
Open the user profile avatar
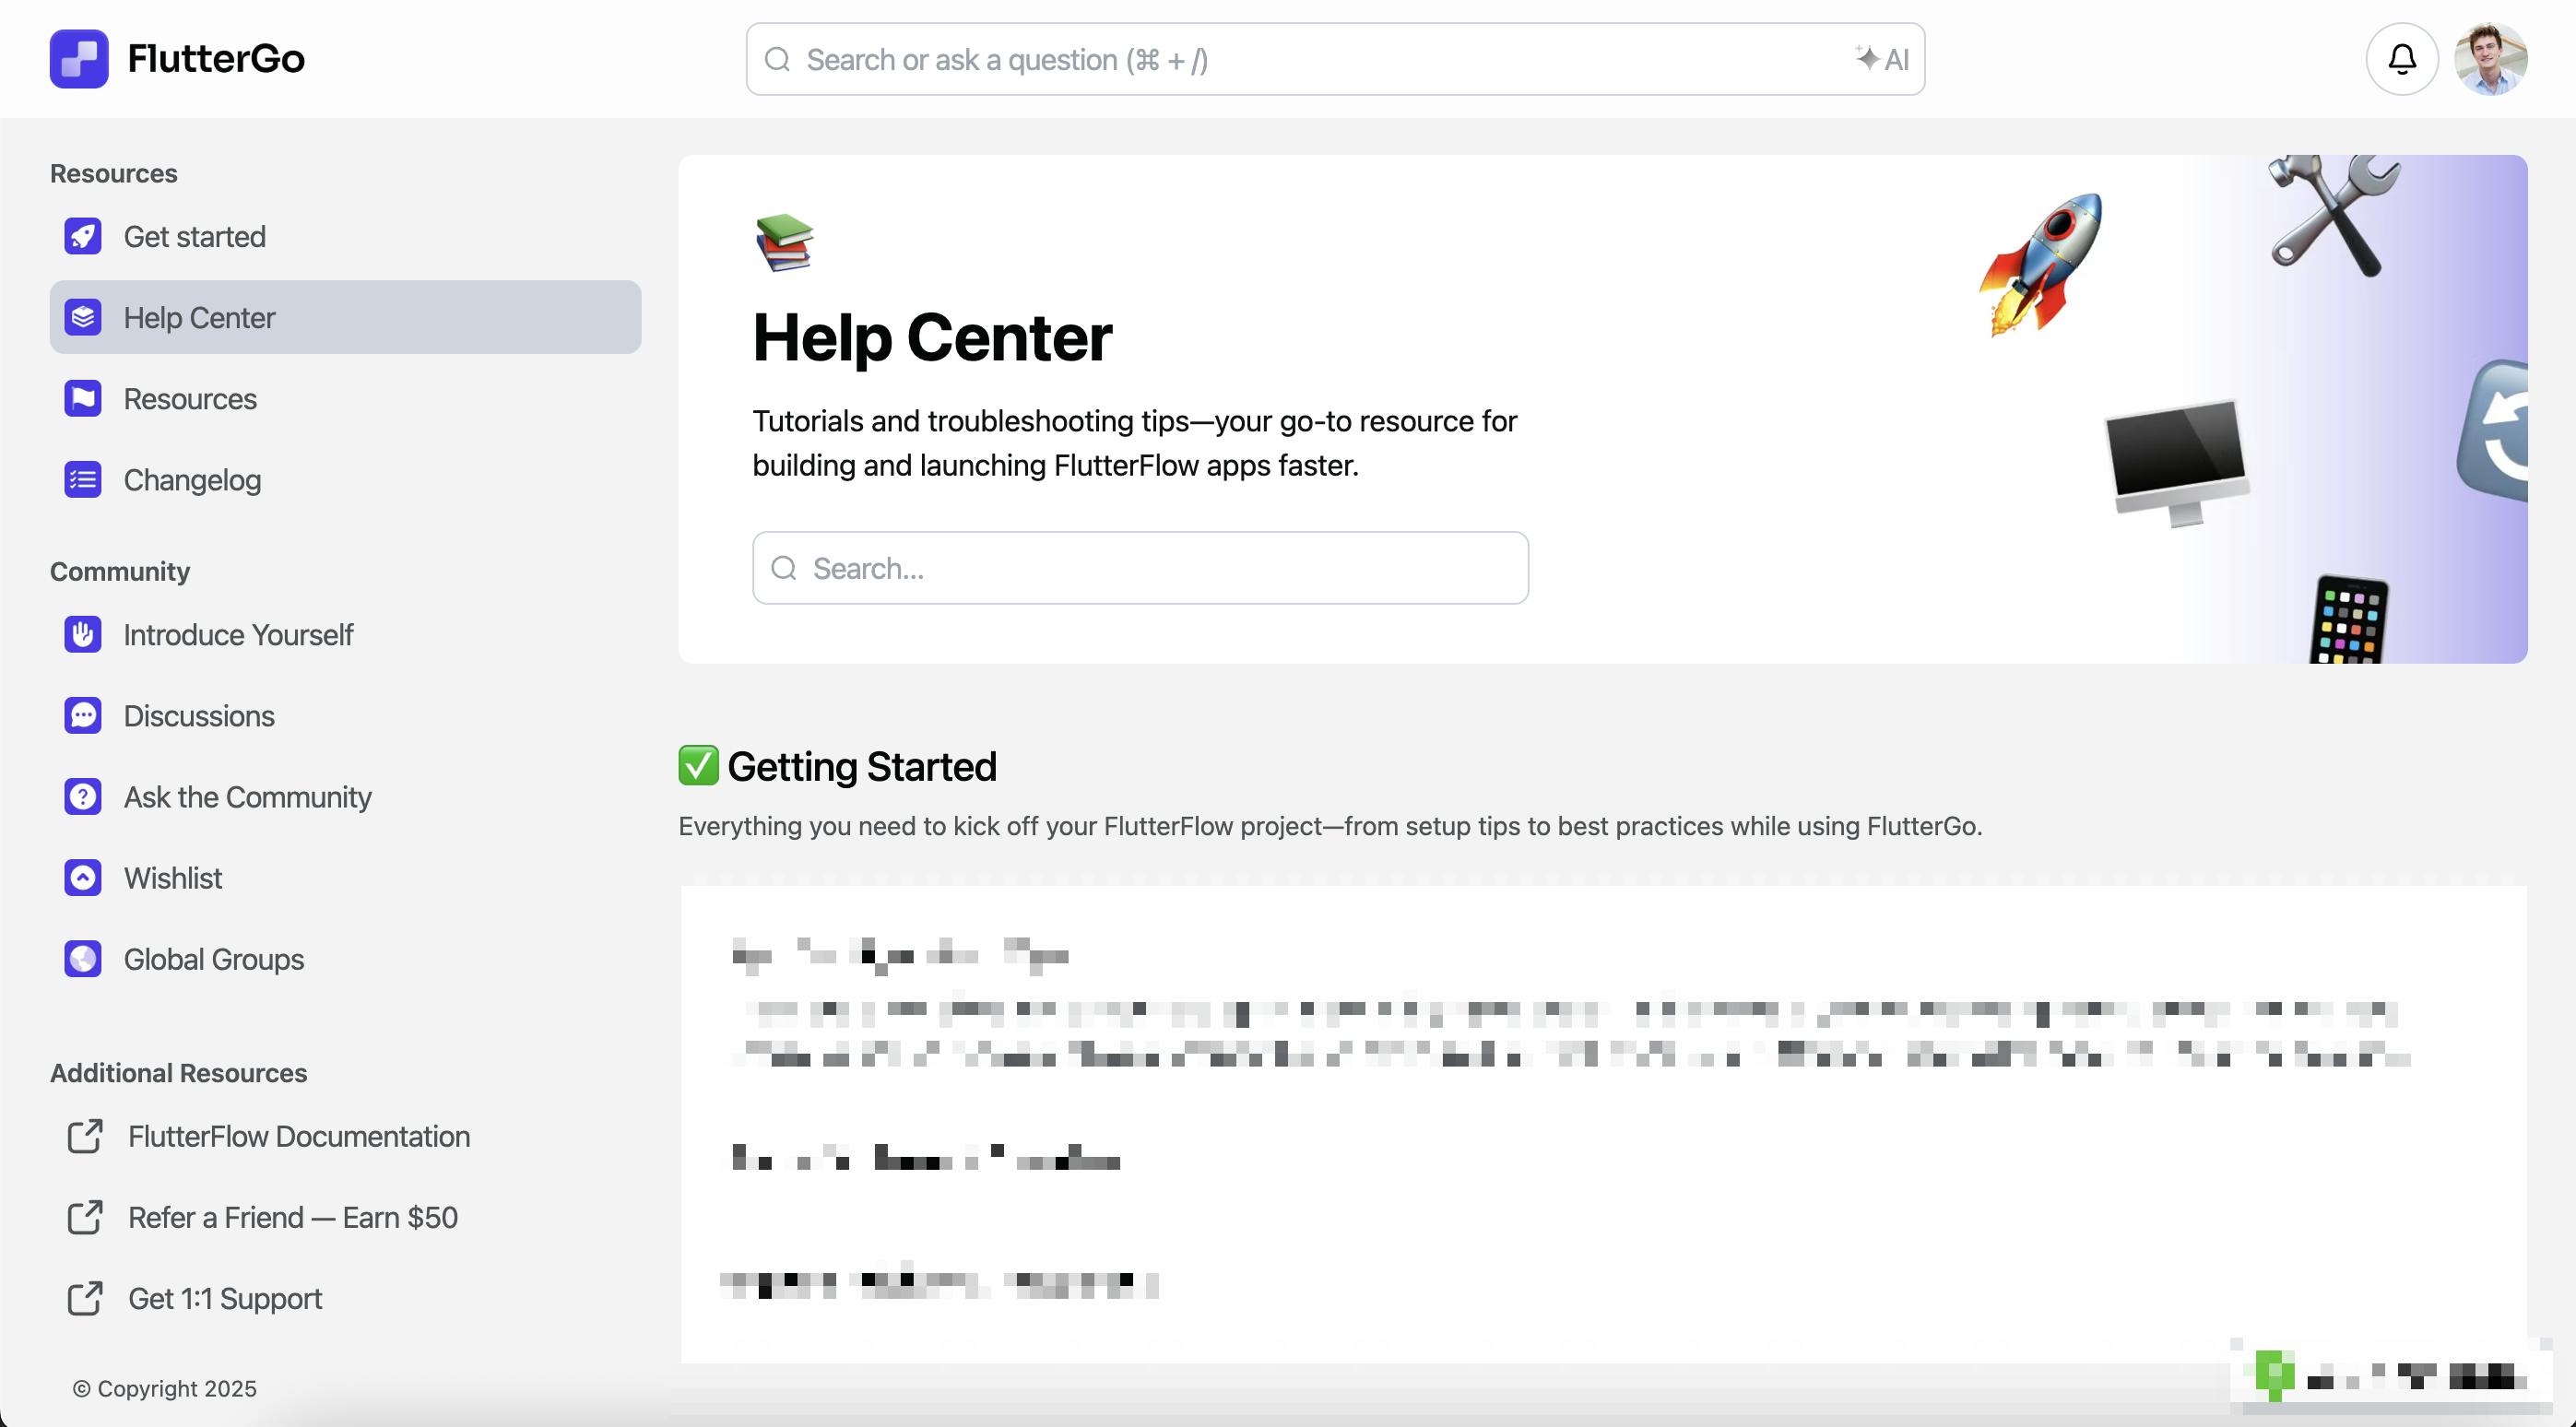(x=2490, y=59)
